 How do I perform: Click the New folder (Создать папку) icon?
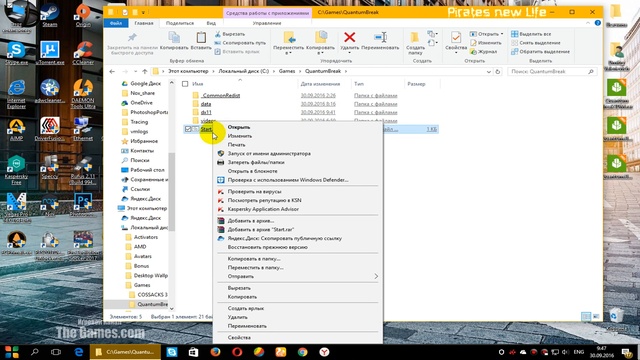(x=415, y=43)
